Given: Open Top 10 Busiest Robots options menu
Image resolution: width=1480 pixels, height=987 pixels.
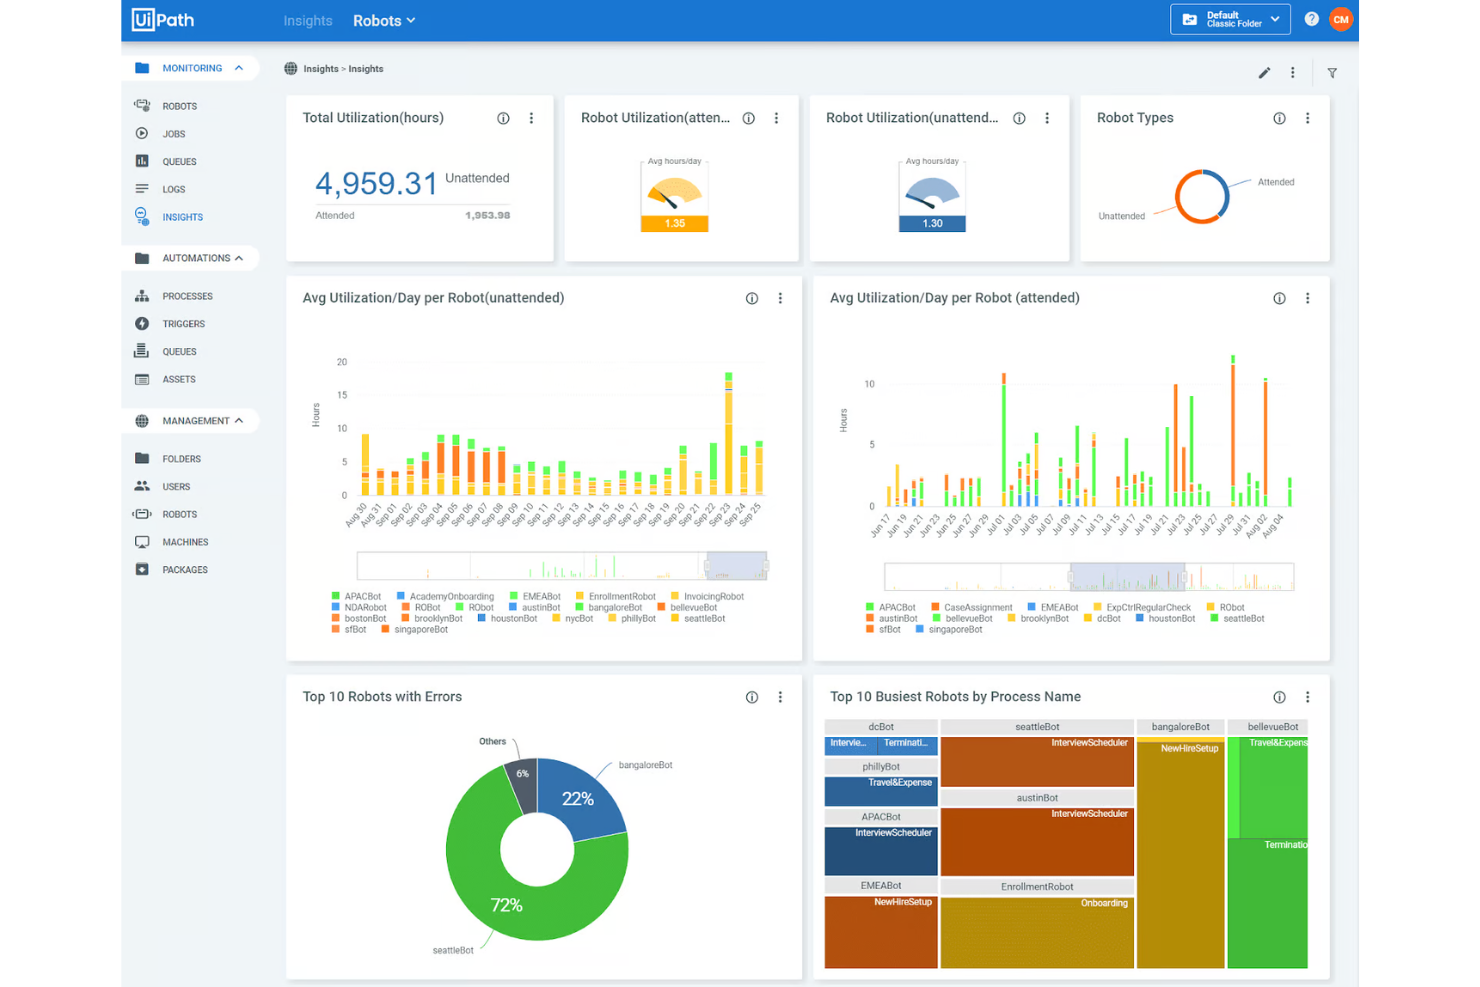Looking at the screenshot, I should [1307, 697].
